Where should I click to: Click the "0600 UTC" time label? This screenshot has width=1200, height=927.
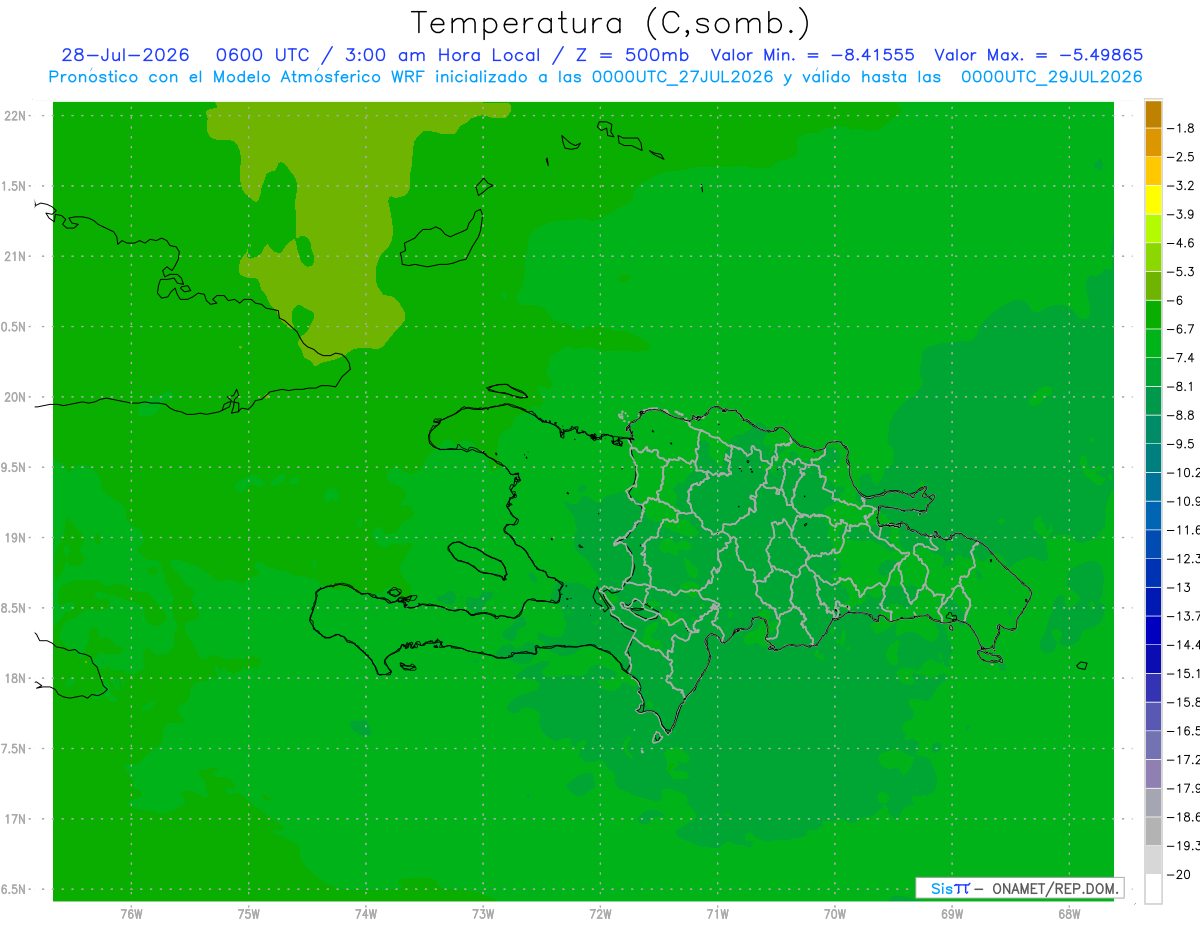tap(262, 55)
